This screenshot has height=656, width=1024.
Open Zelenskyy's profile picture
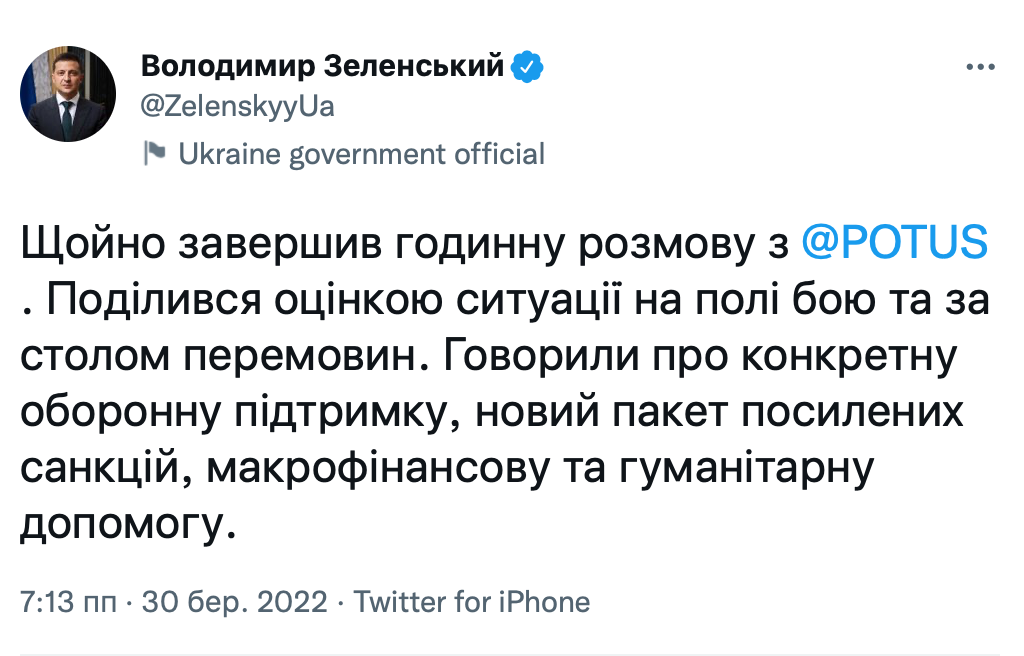pos(67,92)
